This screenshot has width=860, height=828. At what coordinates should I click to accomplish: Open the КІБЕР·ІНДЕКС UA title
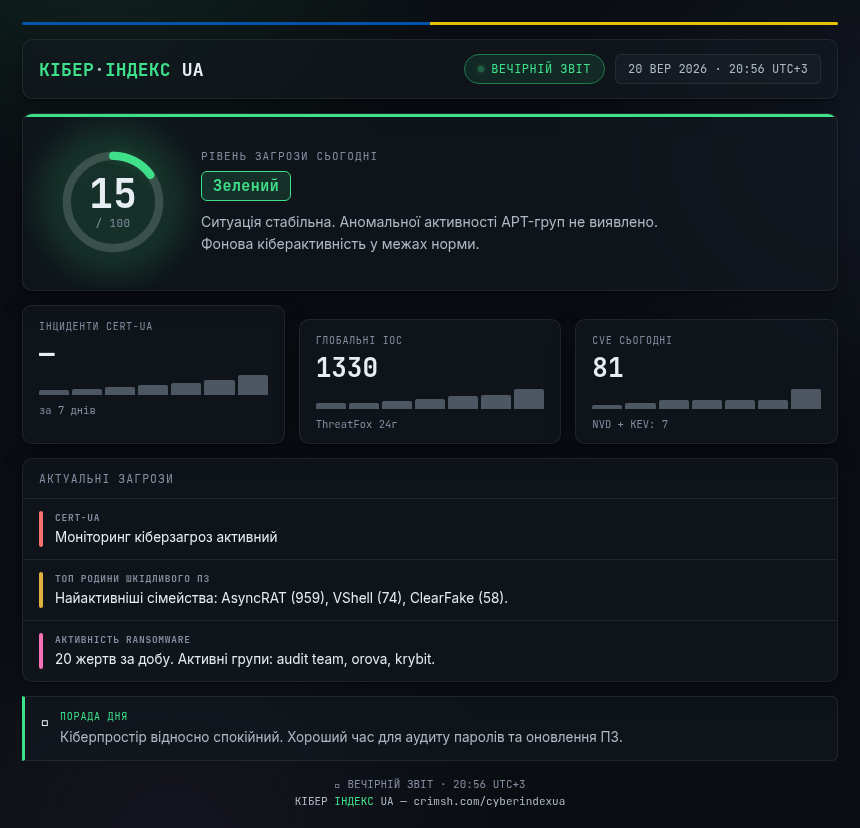pos(121,70)
